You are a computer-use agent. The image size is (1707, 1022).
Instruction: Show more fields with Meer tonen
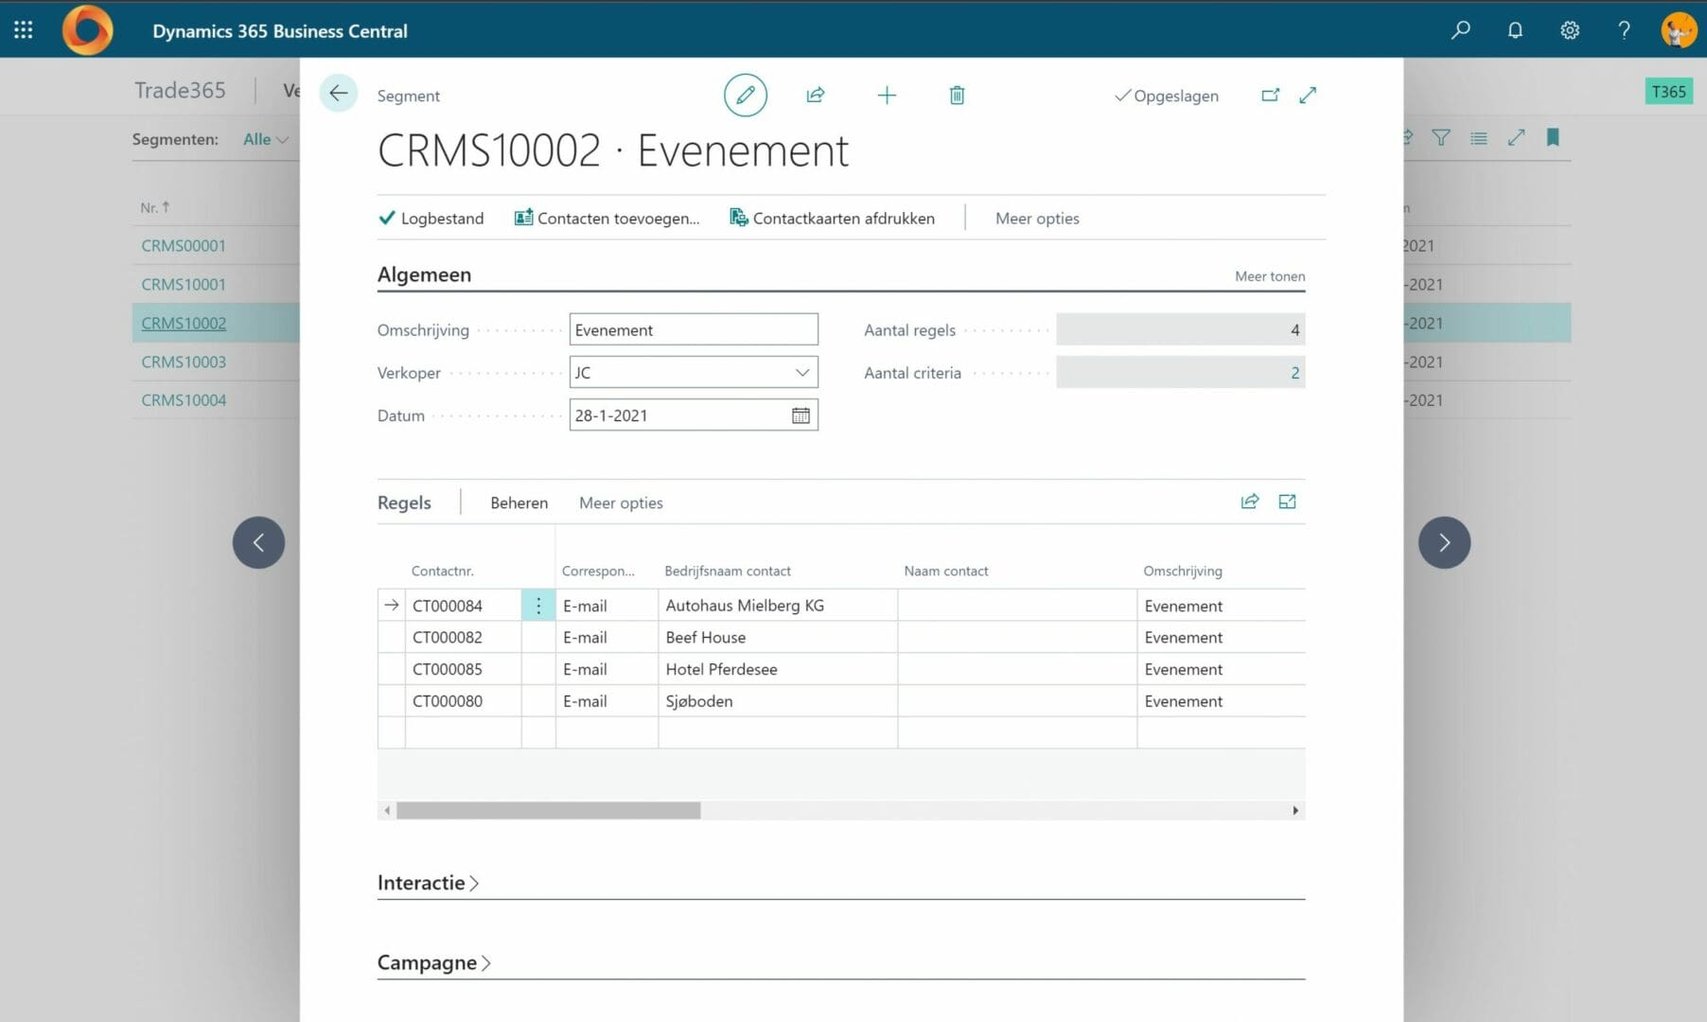coord(1269,276)
